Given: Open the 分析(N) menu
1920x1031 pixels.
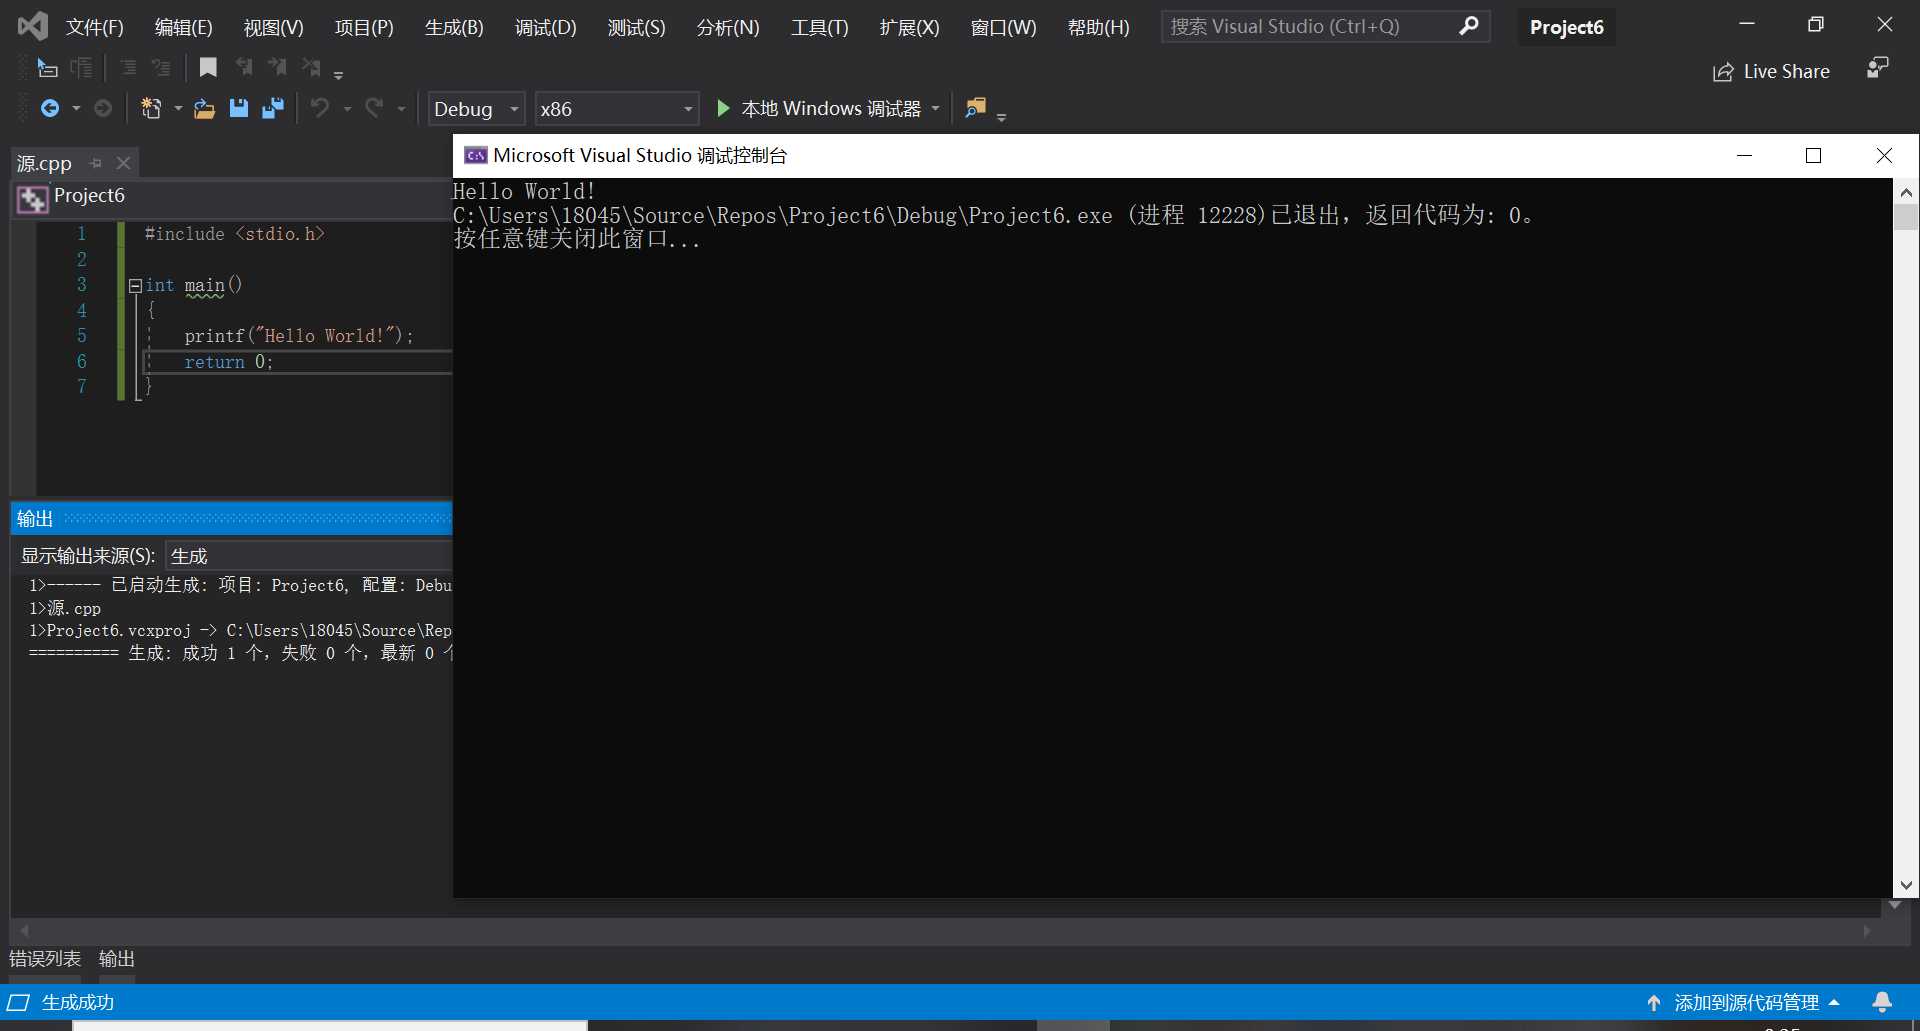Looking at the screenshot, I should pos(728,27).
